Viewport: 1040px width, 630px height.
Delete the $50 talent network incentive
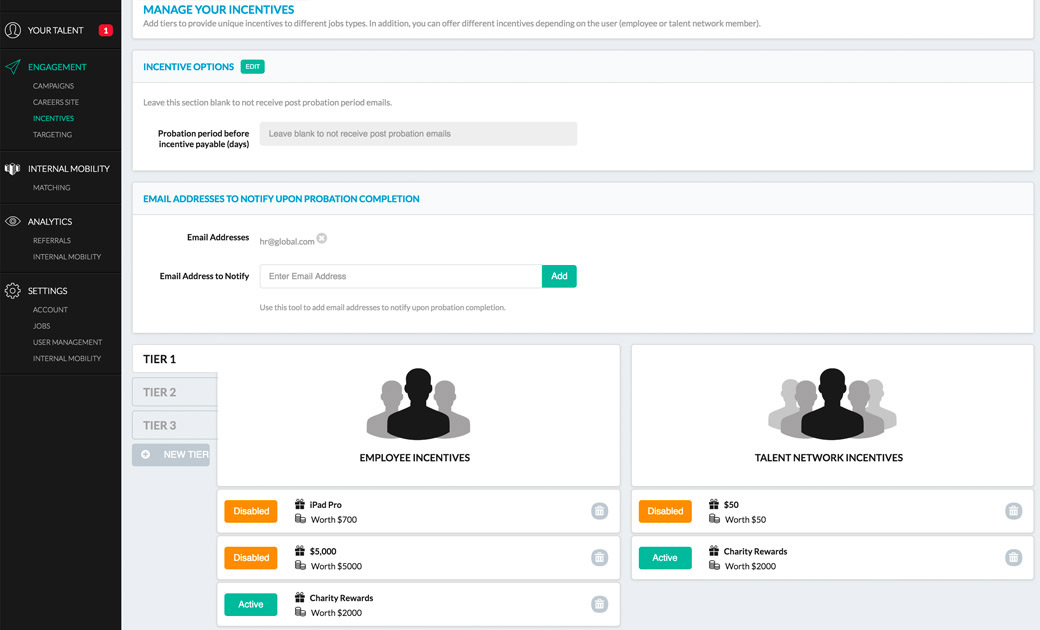[x=1013, y=511]
